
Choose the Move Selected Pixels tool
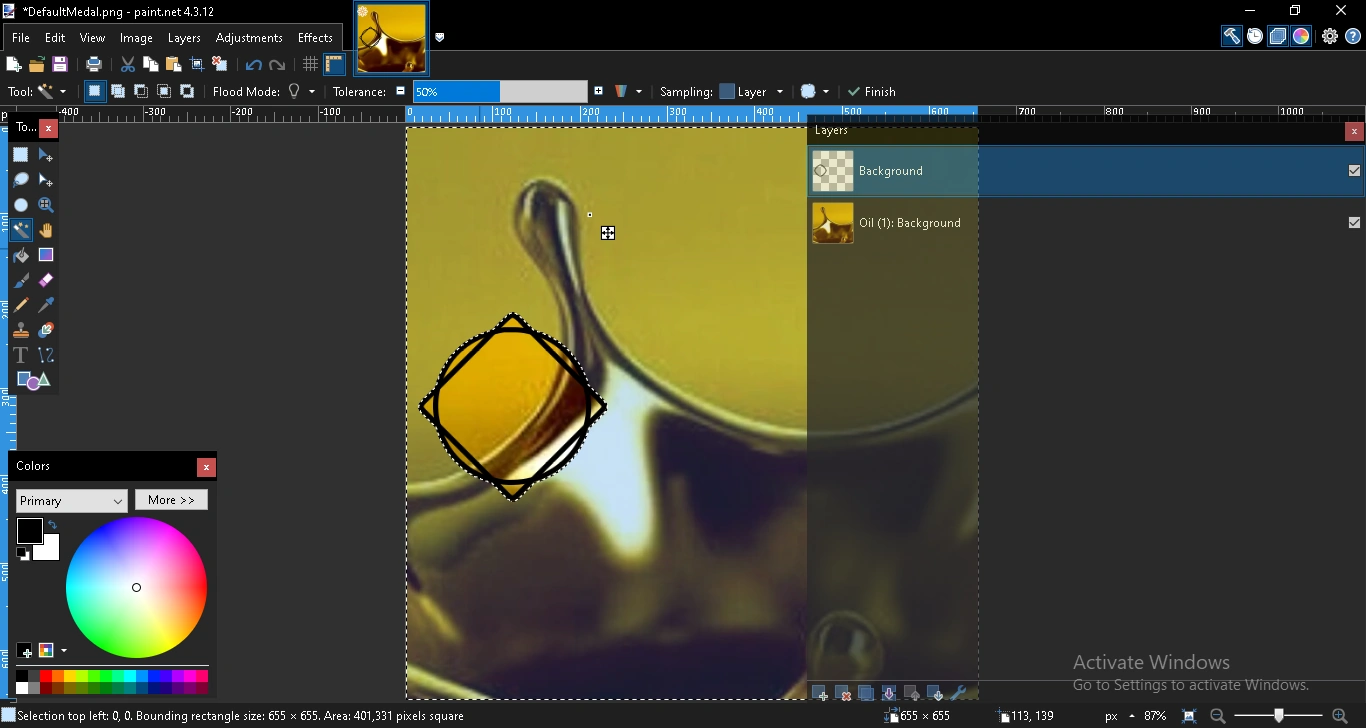pos(46,156)
